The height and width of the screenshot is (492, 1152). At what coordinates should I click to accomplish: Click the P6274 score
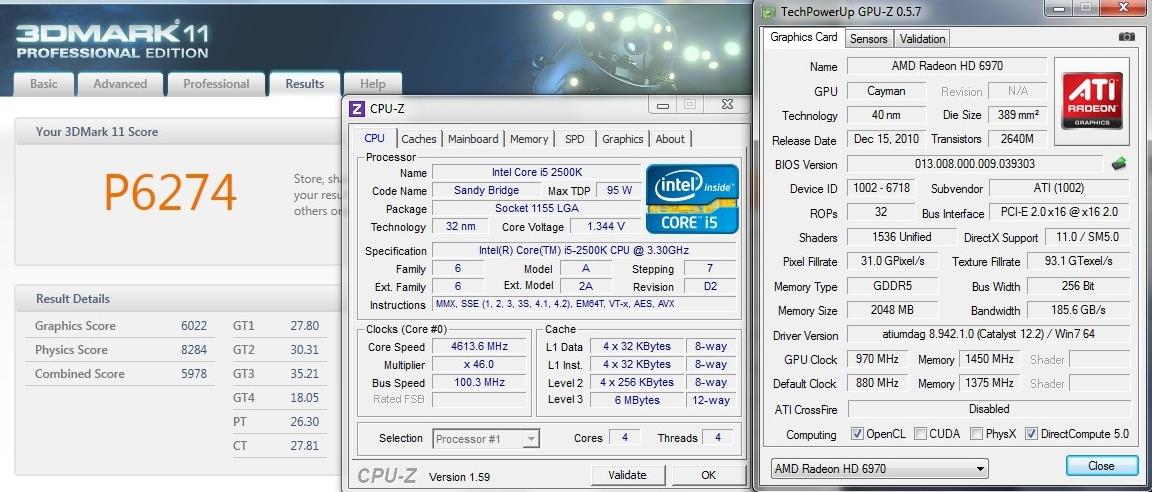click(170, 192)
